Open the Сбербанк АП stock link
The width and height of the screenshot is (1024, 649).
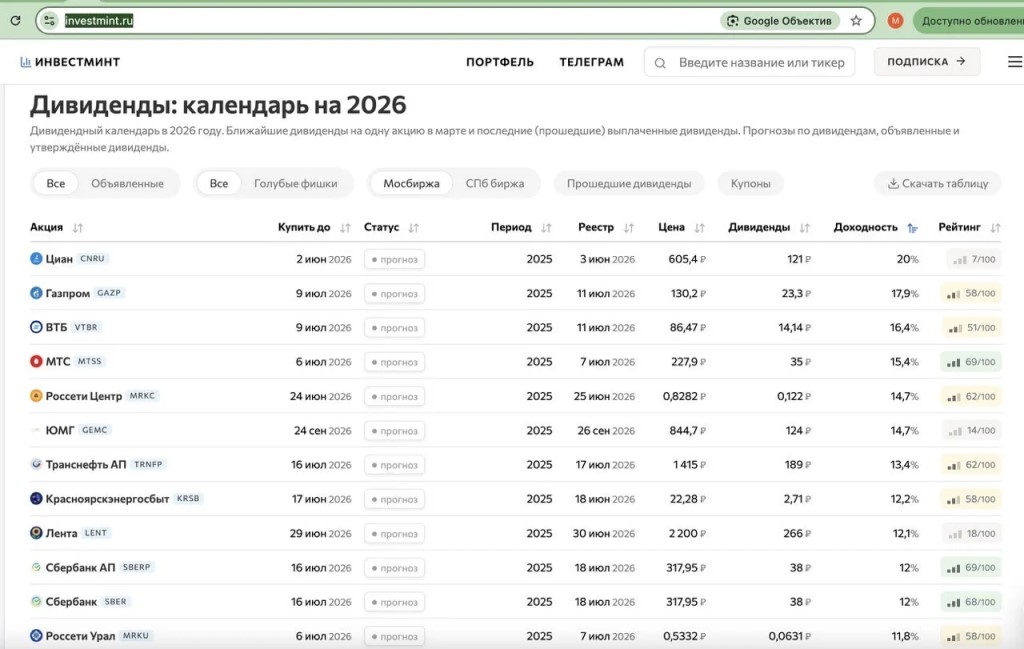[x=80, y=568]
